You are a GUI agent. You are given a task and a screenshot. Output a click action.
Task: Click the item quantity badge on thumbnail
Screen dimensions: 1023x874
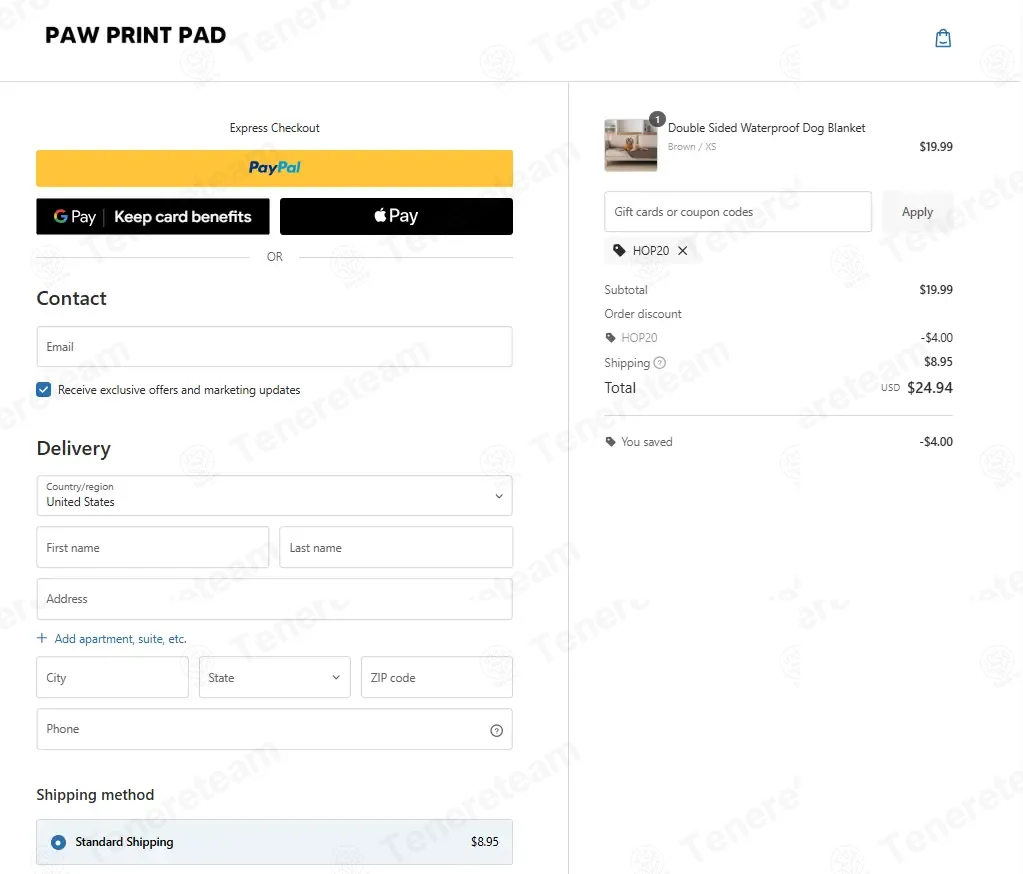657,119
